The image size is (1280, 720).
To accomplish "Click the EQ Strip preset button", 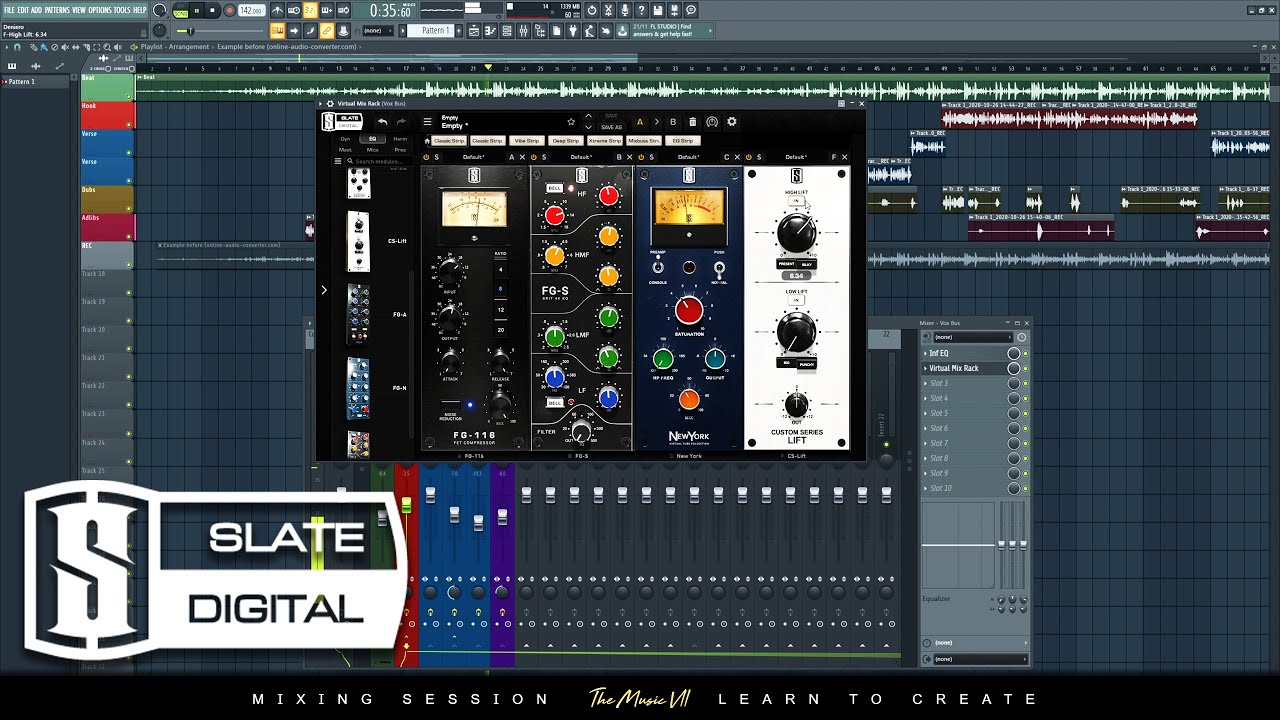I will (682, 141).
